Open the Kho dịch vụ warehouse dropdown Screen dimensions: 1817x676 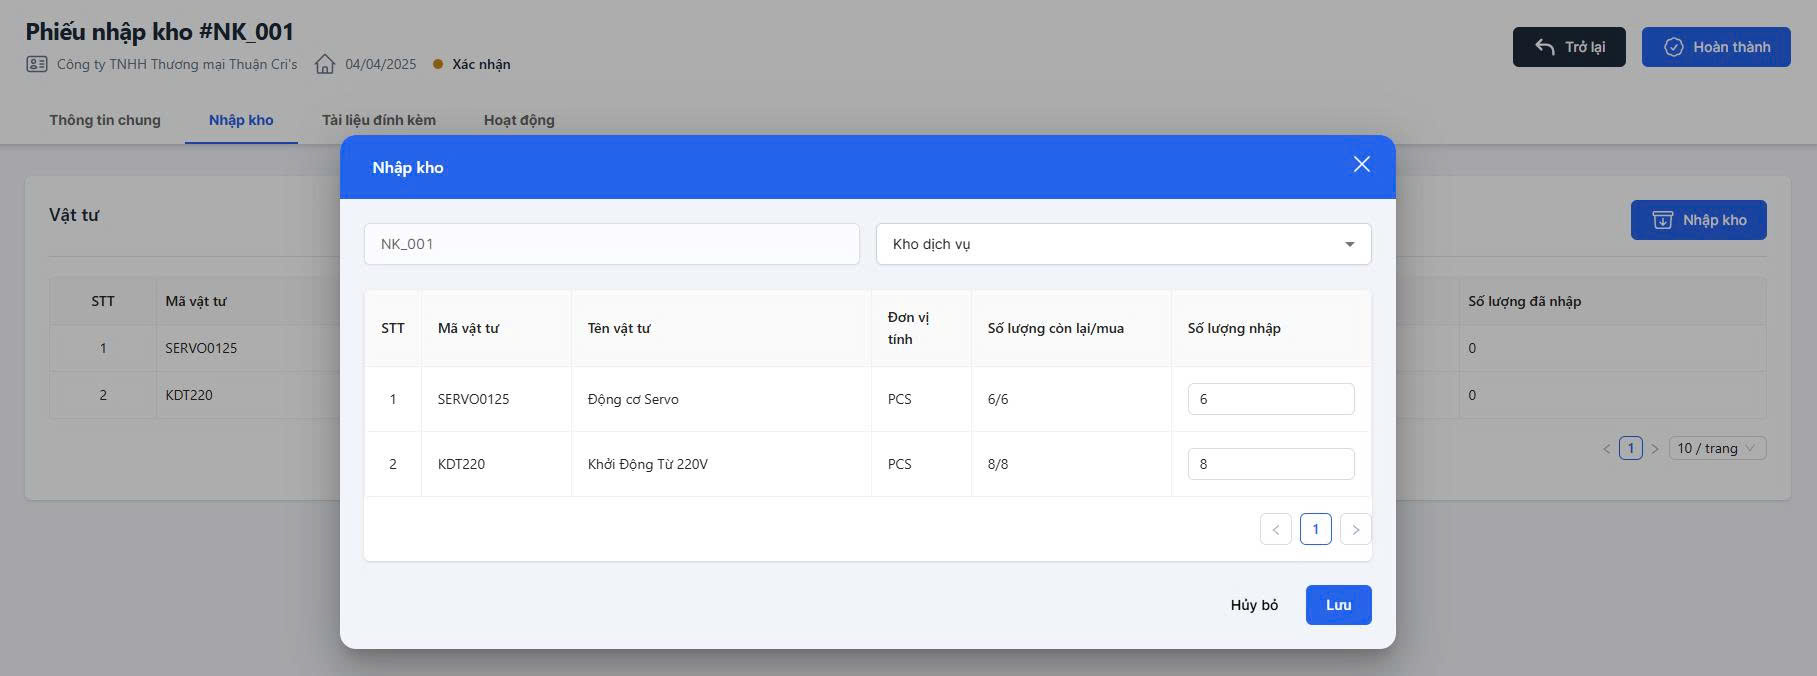[x=1122, y=244]
